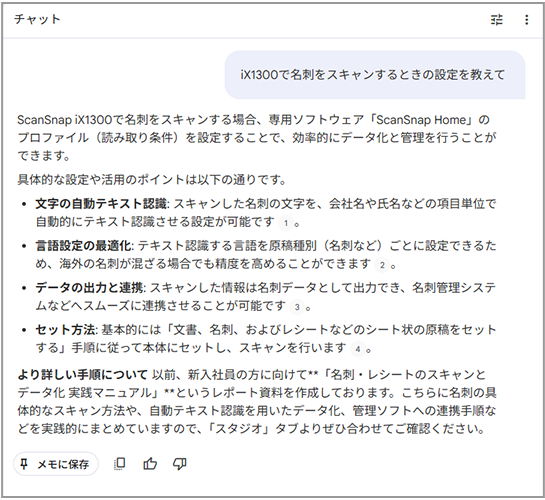Click the user message about iX1300で名刺をスキャン
The width and height of the screenshot is (545, 500).
coord(375,75)
